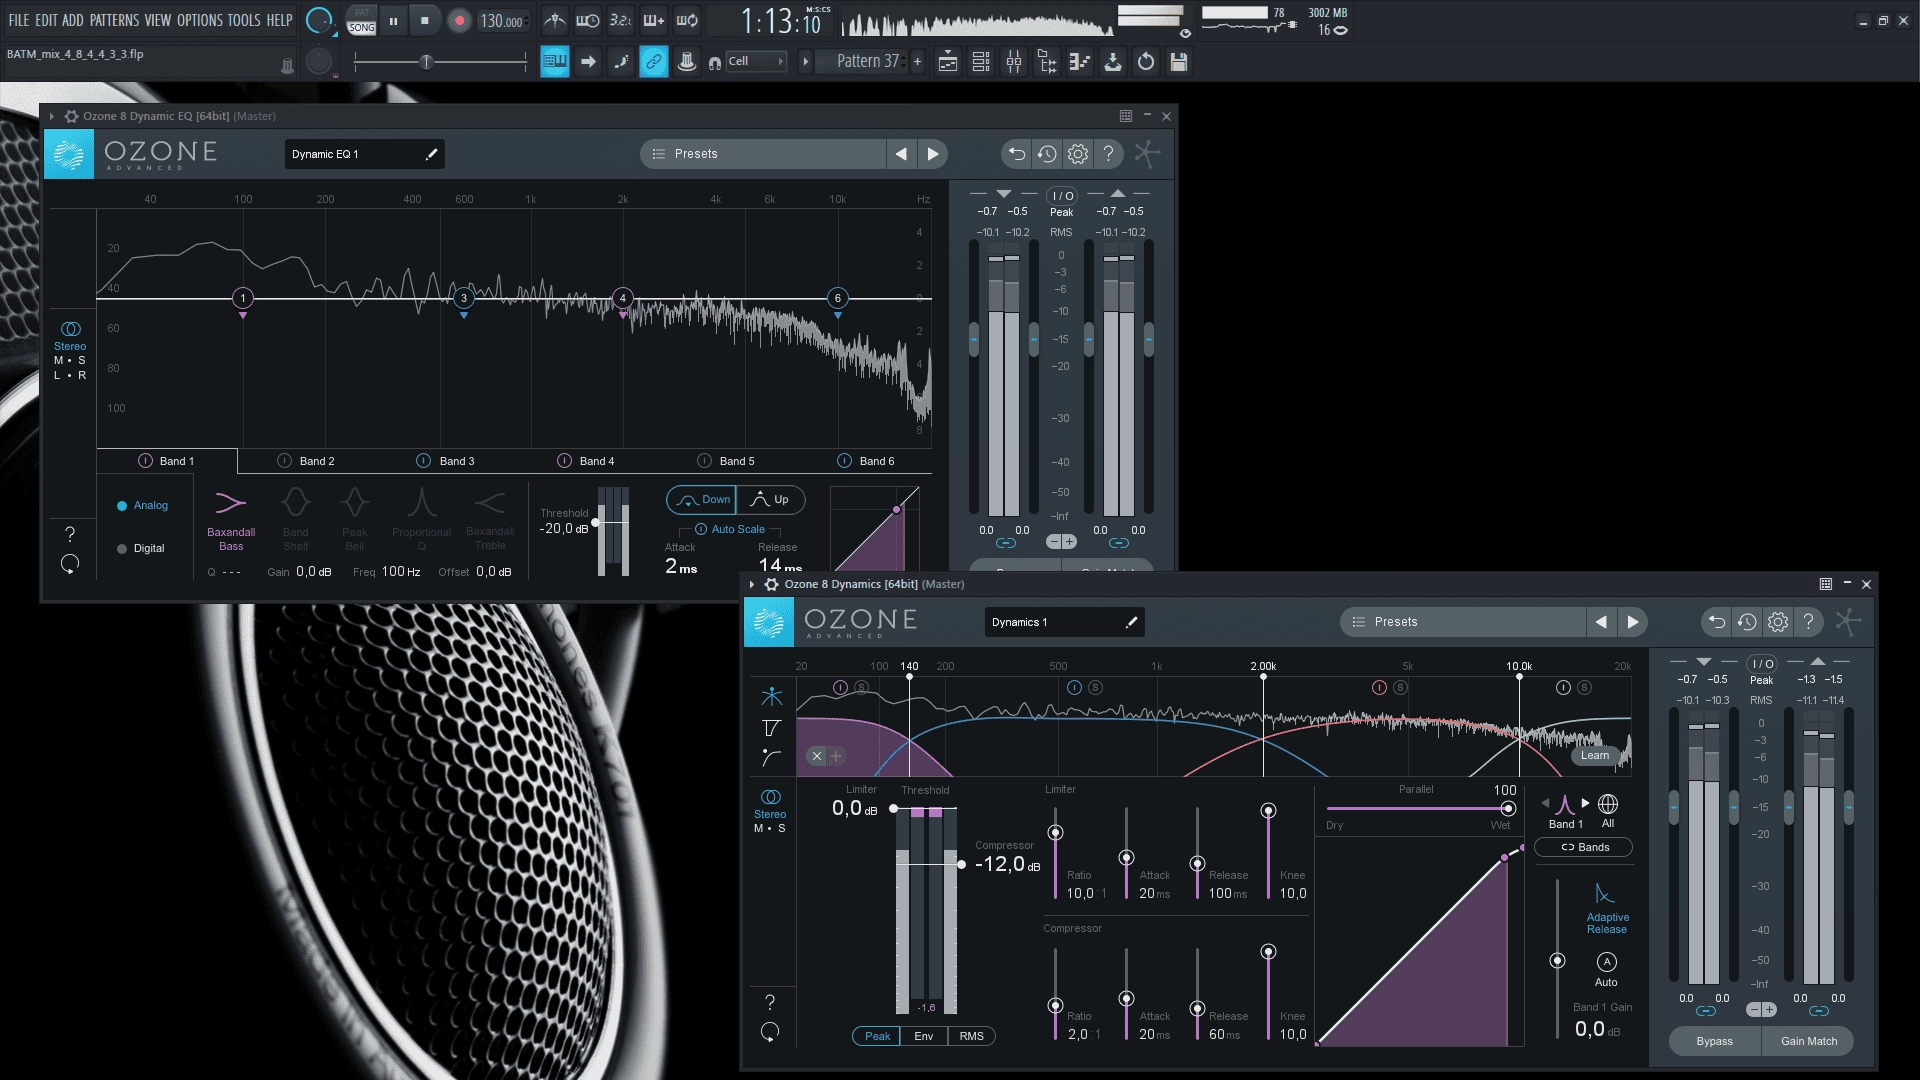Open Dynamics plugin settings gear icon
Viewport: 1920px width, 1080px height.
click(1778, 622)
